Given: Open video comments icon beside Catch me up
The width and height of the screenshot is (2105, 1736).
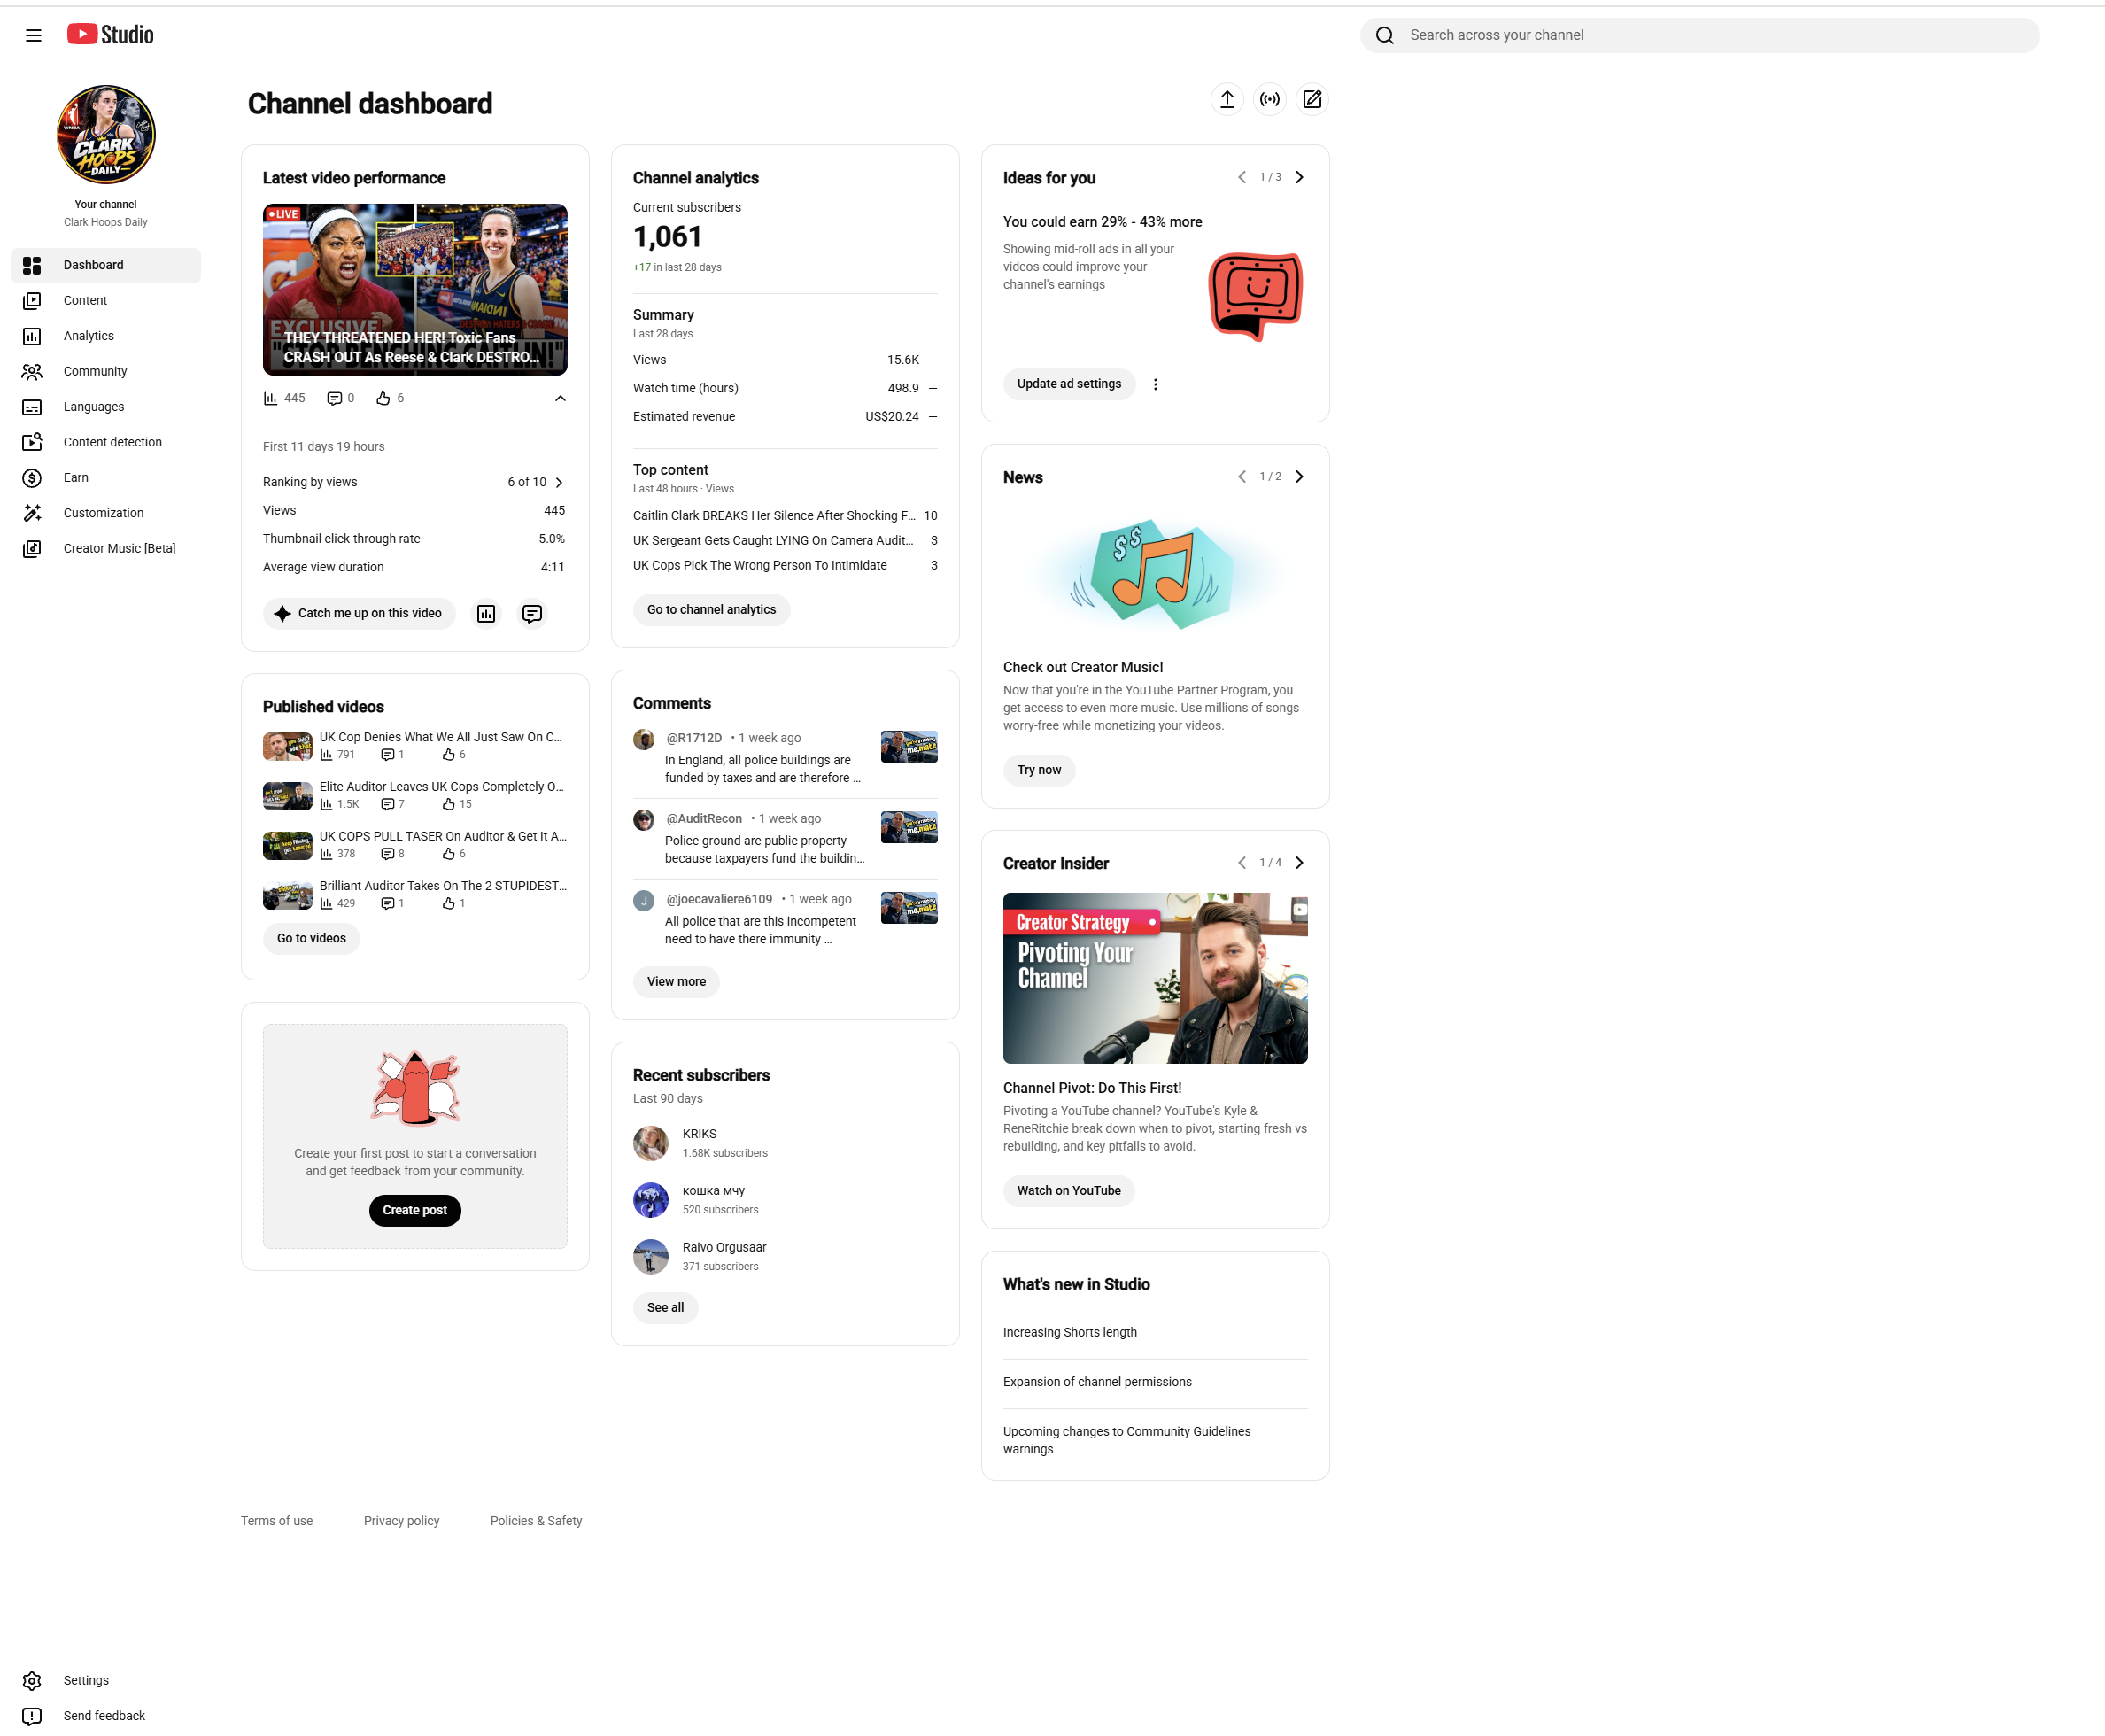Looking at the screenshot, I should (532, 614).
